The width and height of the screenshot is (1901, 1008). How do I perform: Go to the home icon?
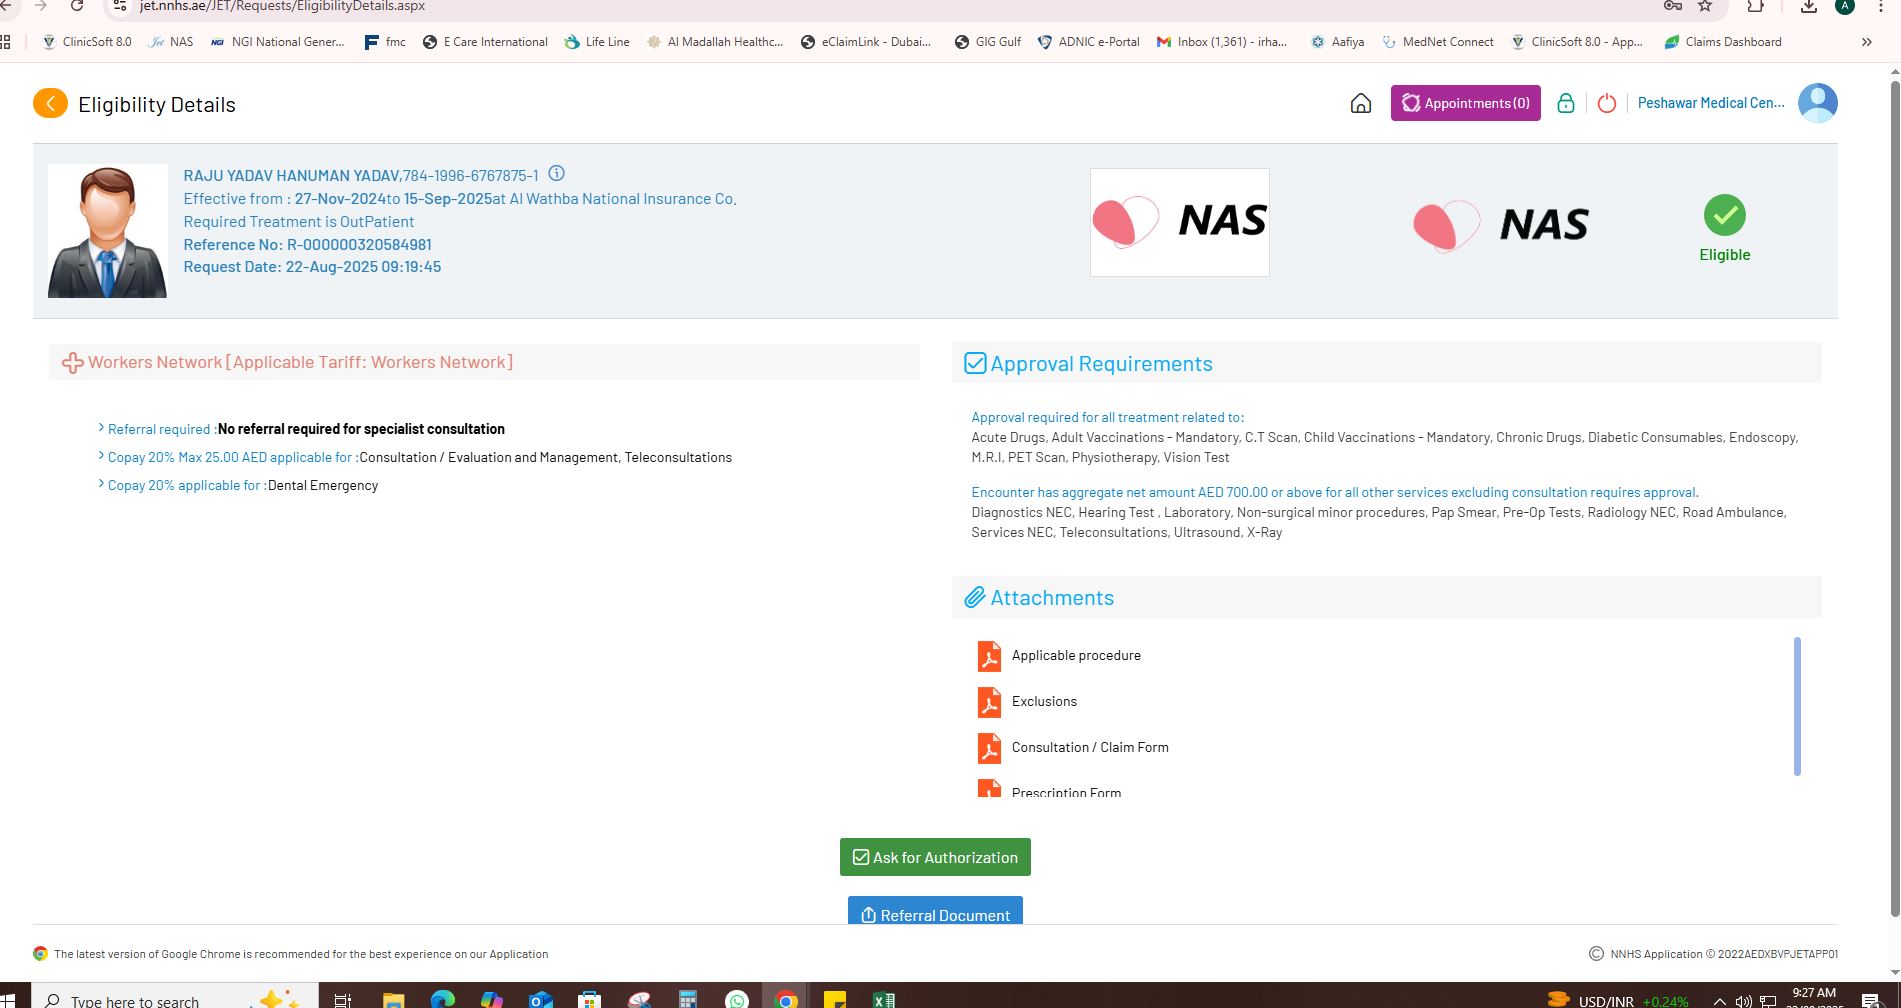coord(1360,103)
